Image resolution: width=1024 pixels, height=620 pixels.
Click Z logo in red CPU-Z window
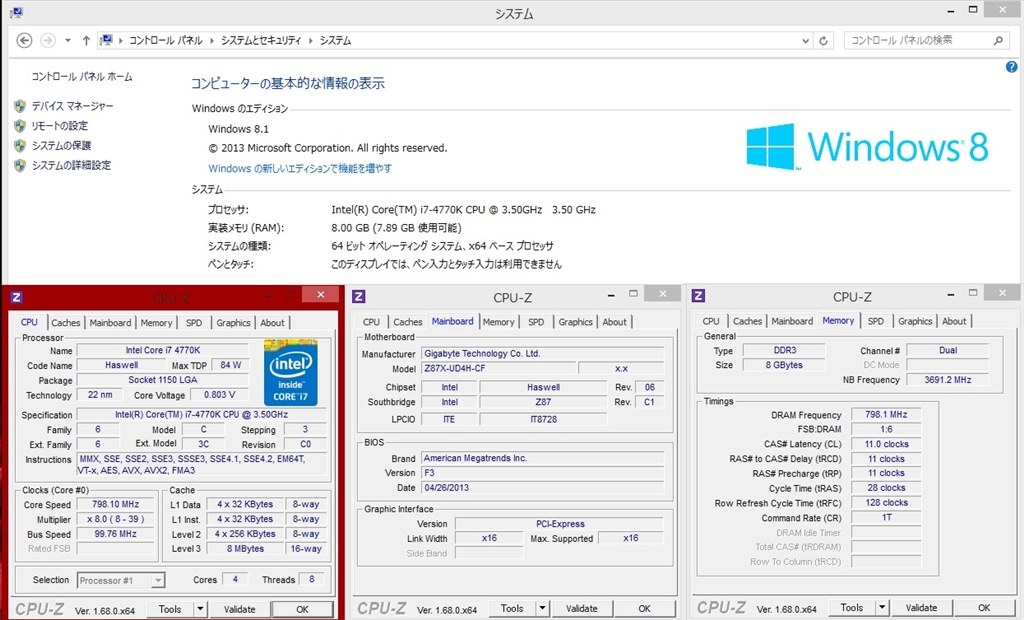pyautogui.click(x=17, y=297)
